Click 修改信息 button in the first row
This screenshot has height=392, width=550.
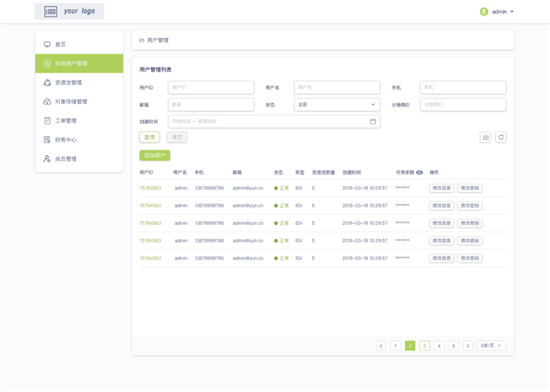[442, 188]
